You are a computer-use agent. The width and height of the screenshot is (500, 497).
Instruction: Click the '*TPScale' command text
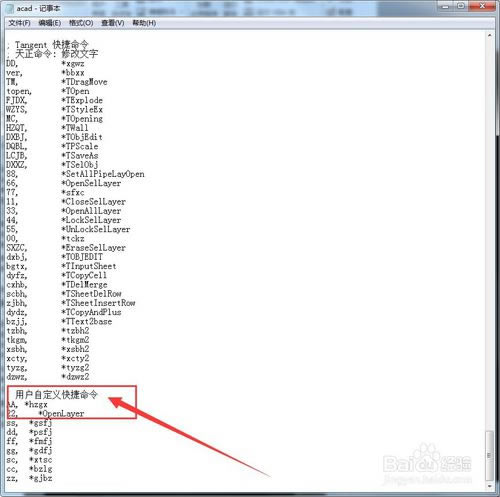pyautogui.click(x=80, y=146)
